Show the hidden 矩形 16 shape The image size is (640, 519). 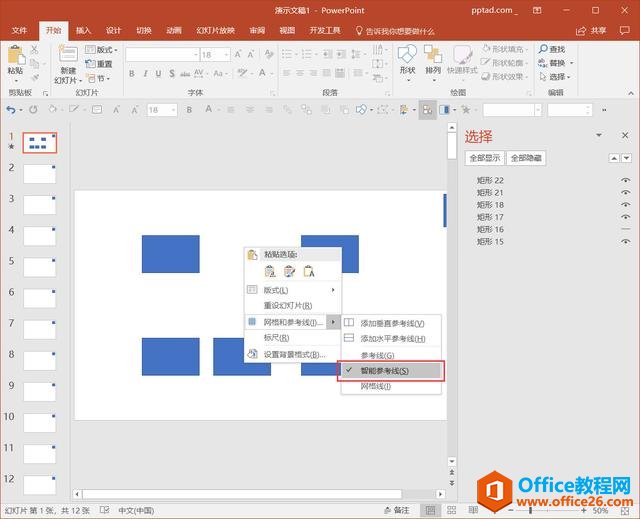(625, 229)
